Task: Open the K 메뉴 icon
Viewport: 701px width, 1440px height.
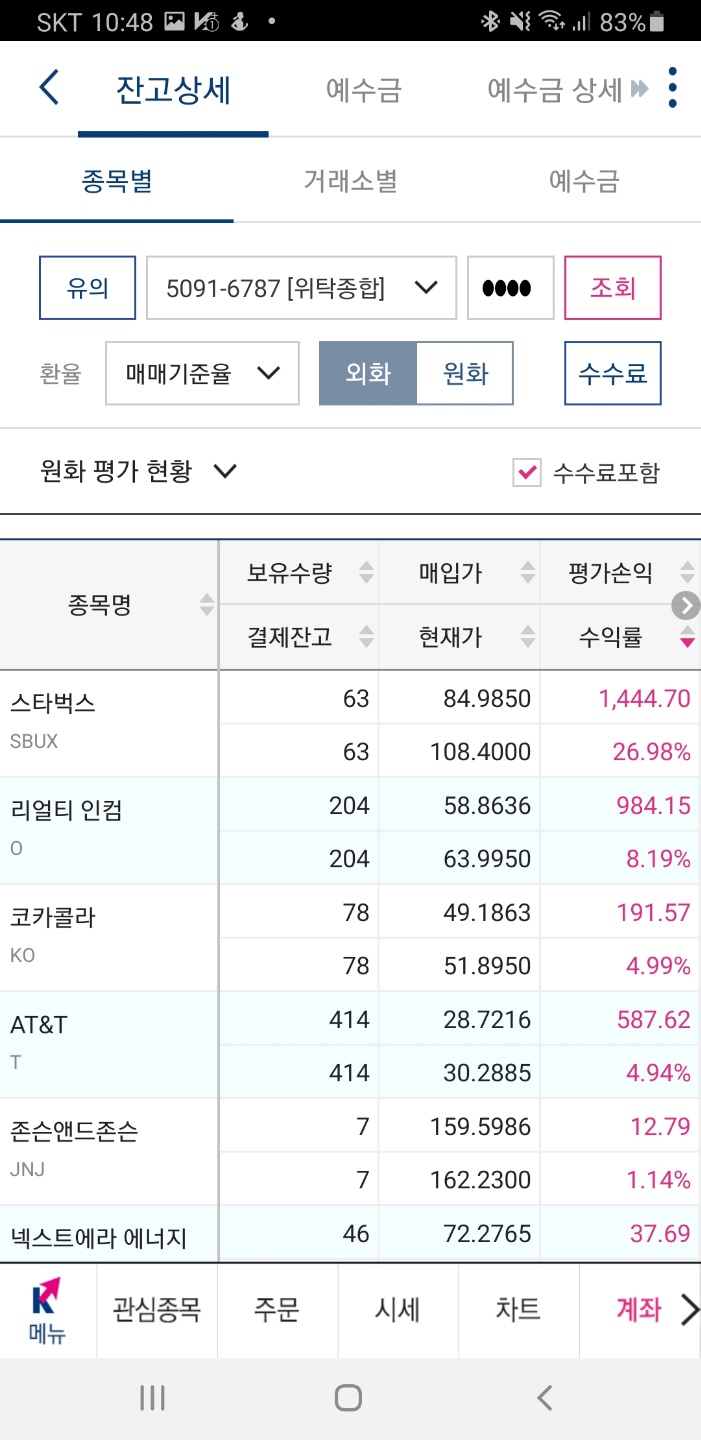Action: [46, 1310]
